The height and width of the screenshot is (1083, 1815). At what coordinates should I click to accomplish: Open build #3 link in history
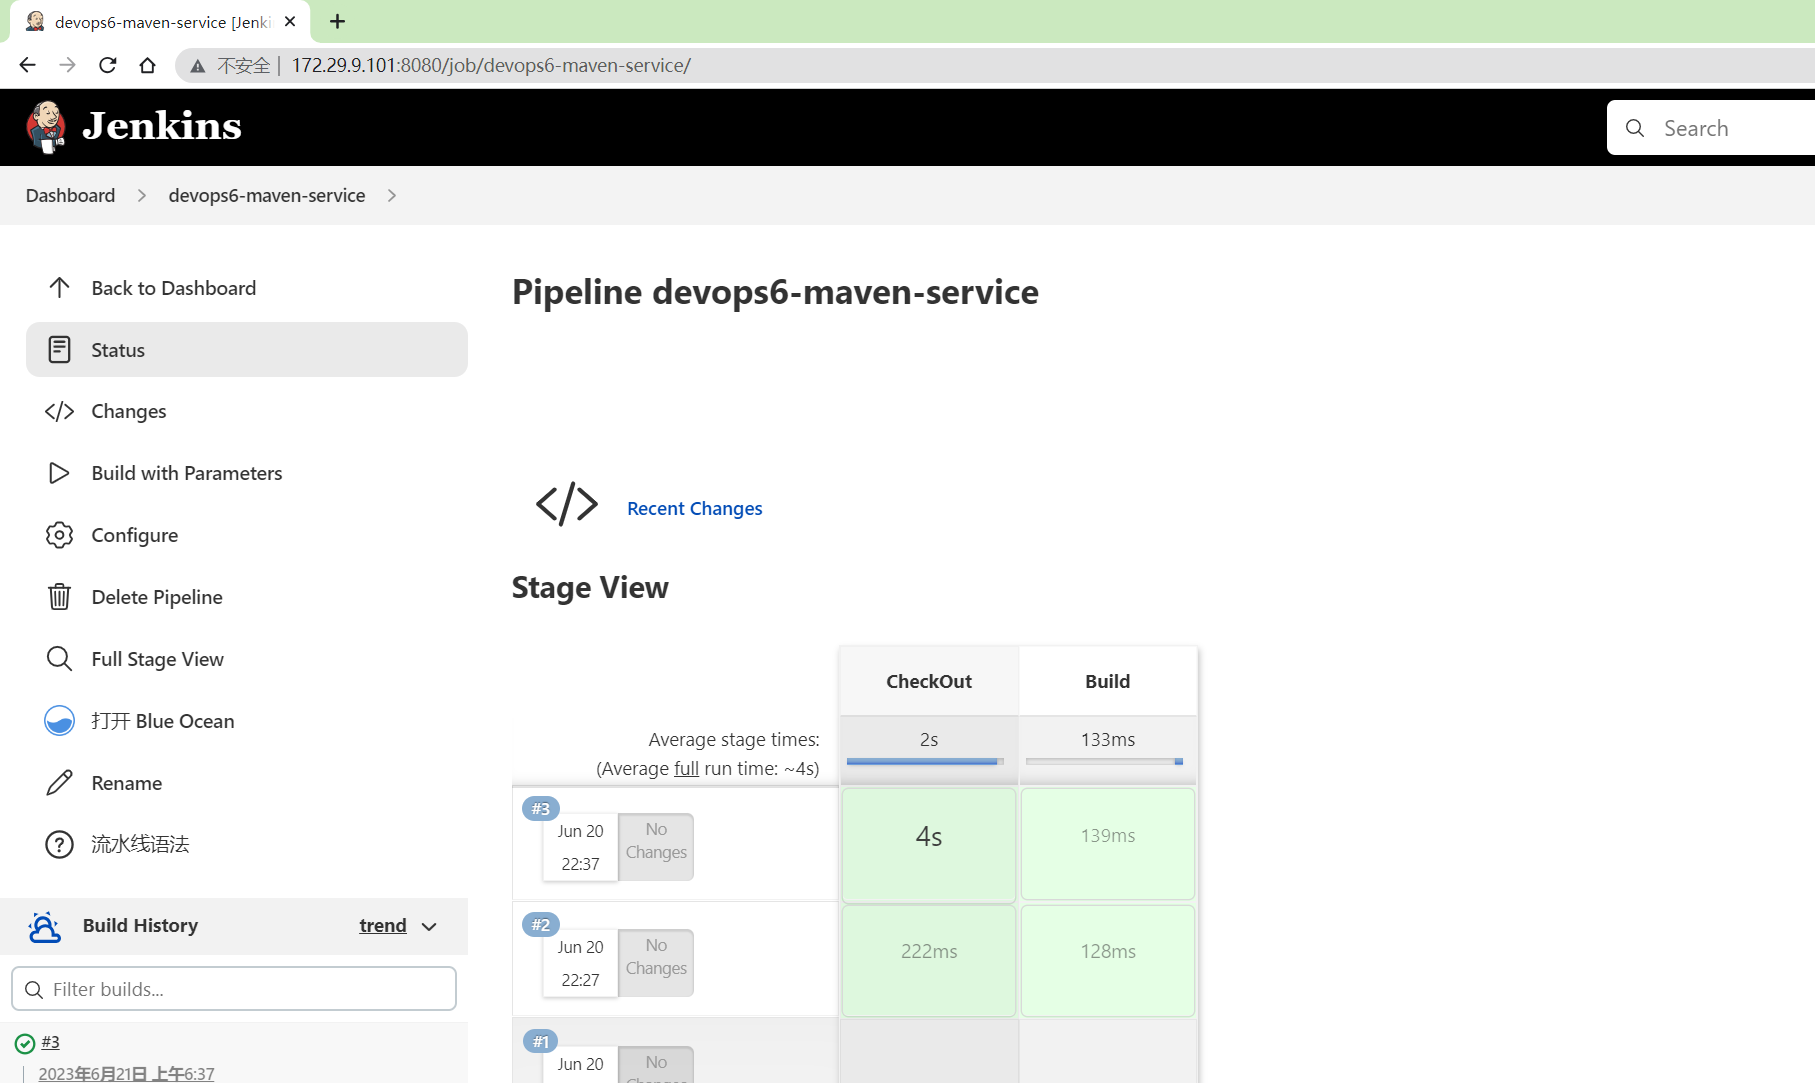click(x=51, y=1042)
